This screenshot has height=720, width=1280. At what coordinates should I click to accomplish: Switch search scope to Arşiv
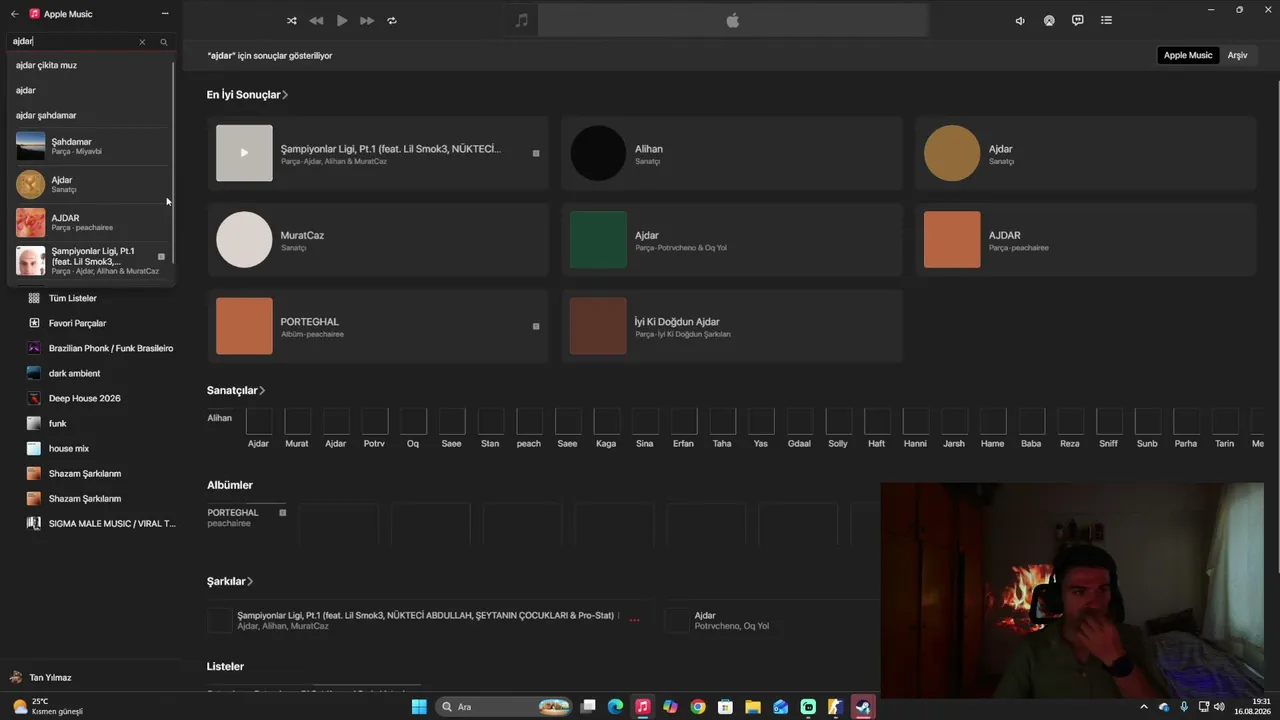click(1238, 55)
